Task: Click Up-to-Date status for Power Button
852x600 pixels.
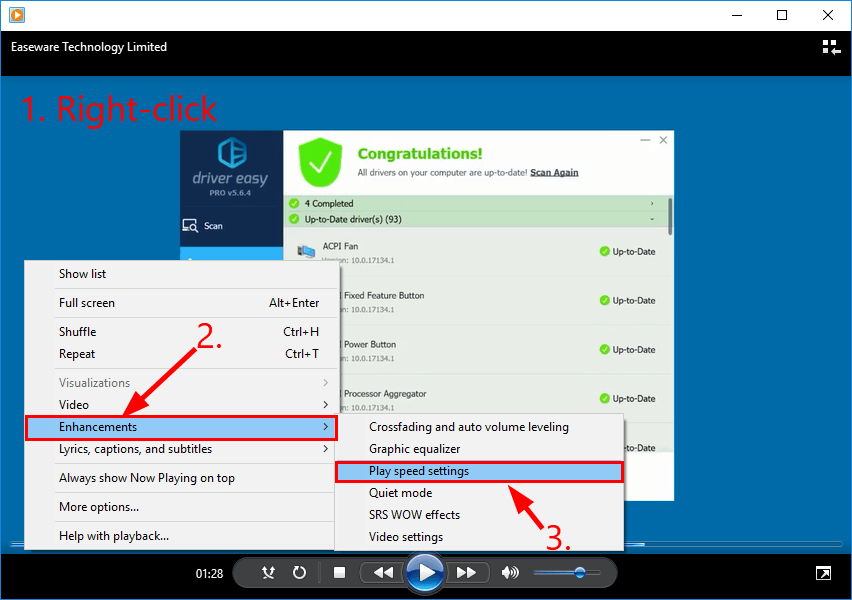Action: tap(627, 349)
